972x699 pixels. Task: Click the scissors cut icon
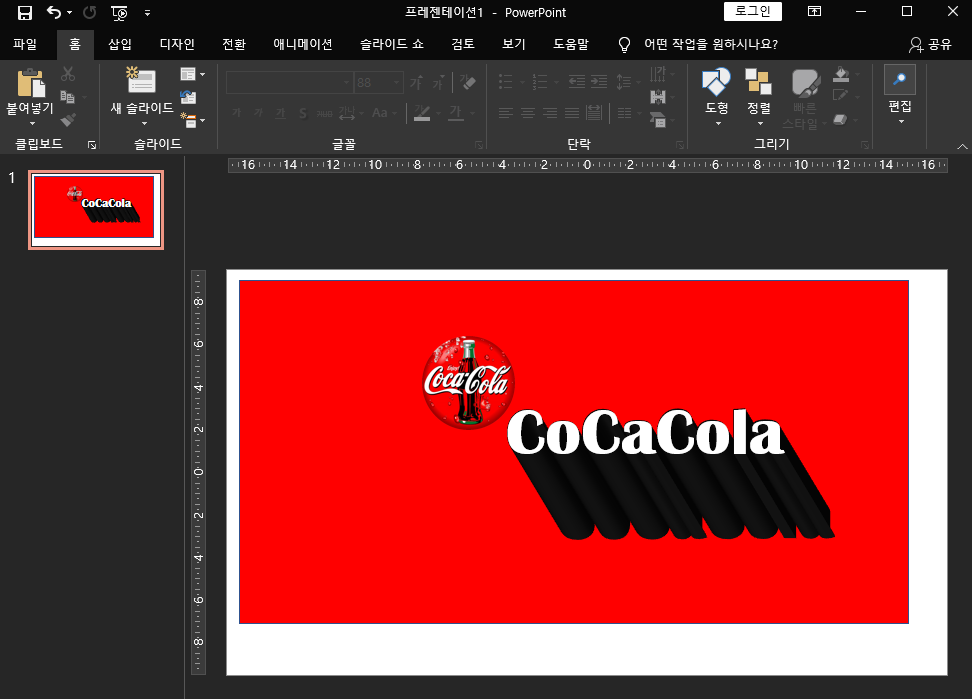[x=68, y=74]
